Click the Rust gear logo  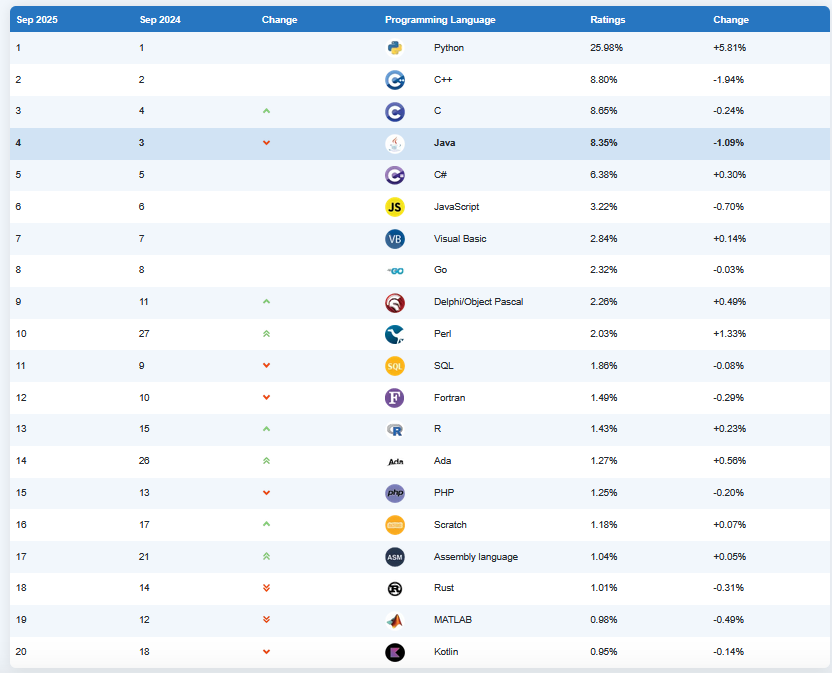coord(394,589)
